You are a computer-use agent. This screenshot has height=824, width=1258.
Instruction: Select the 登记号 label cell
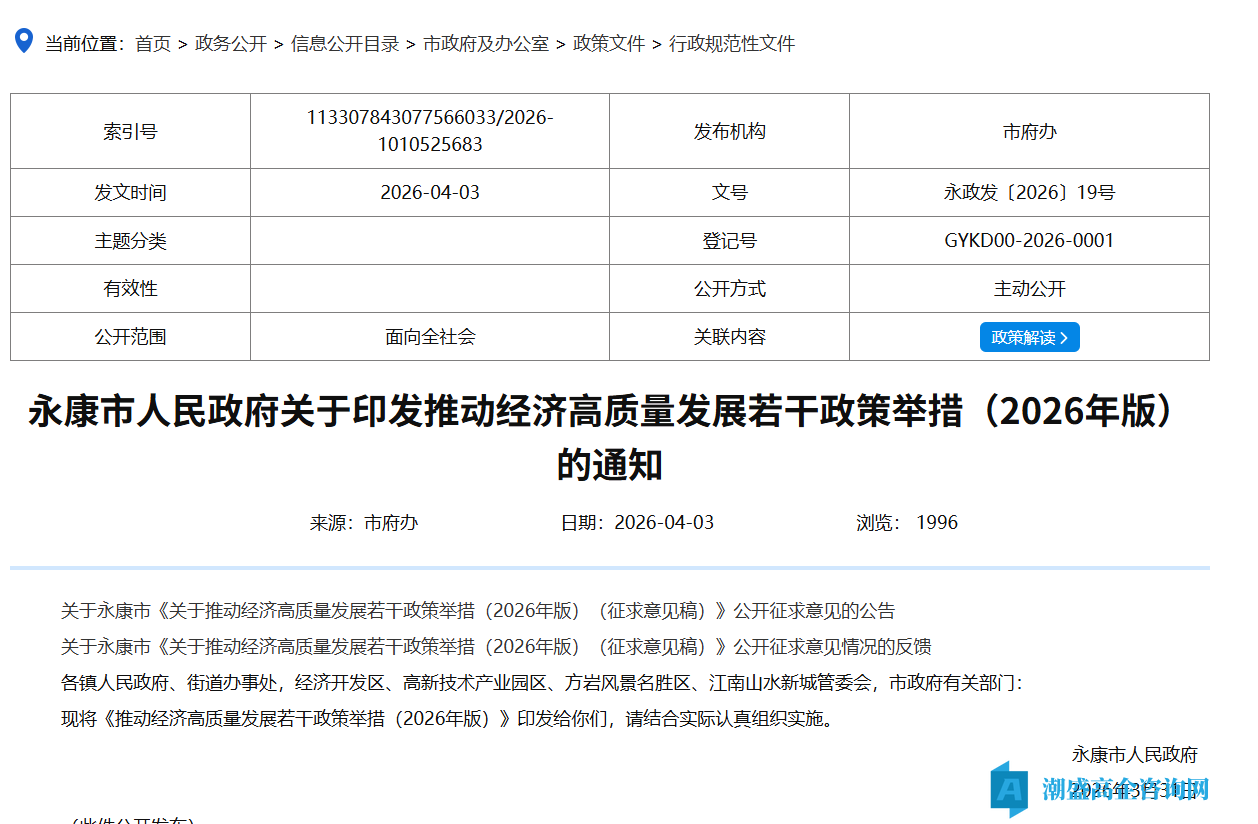pyautogui.click(x=730, y=240)
